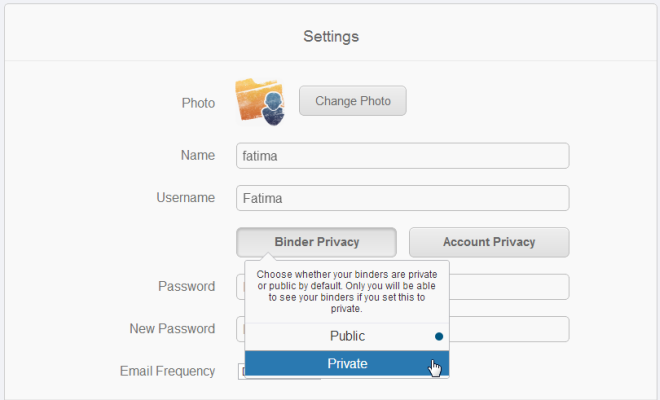
Task: Click the Email Frequency label text
Action: 168,371
